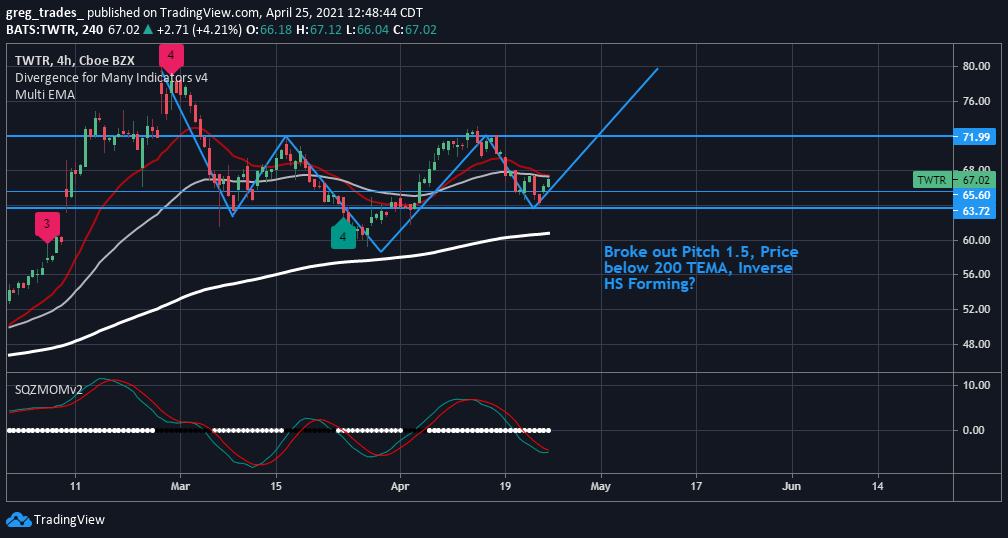
Task: Click the '17' date axis label
Action: (697, 487)
